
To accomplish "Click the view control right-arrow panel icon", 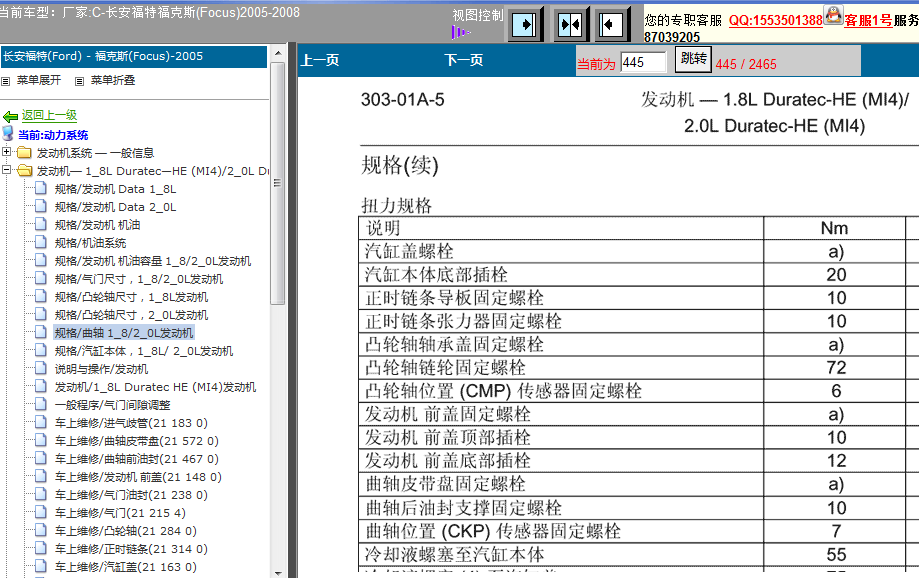I will pyautogui.click(x=524, y=25).
